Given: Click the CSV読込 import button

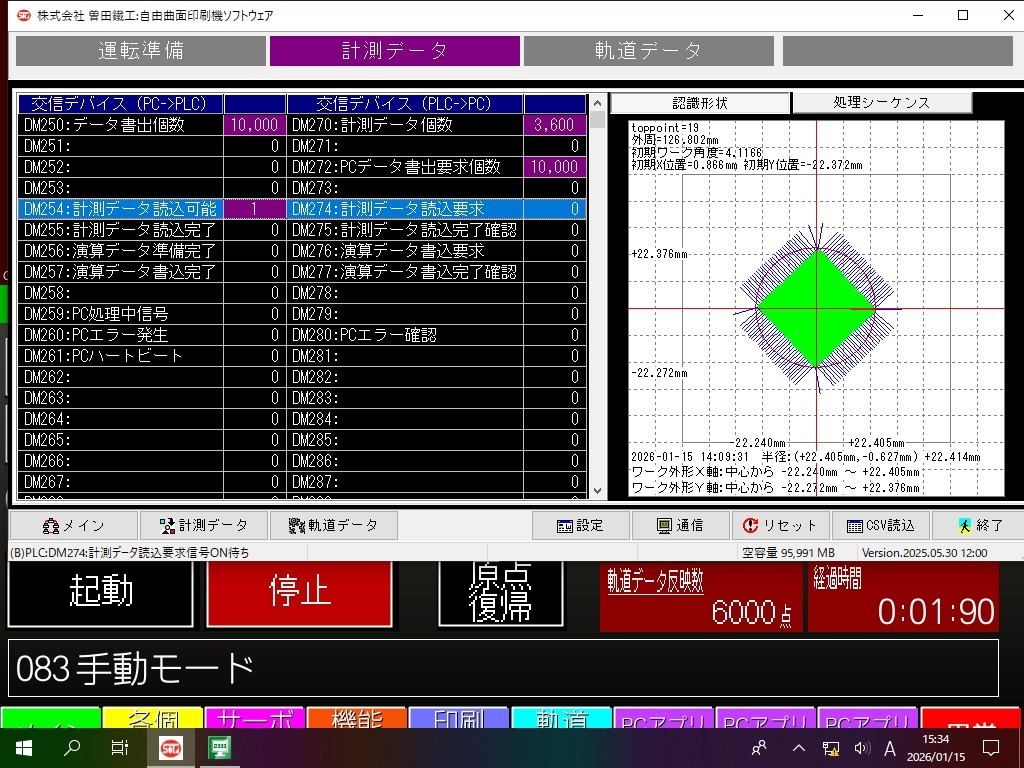Looking at the screenshot, I should pyautogui.click(x=880, y=526).
